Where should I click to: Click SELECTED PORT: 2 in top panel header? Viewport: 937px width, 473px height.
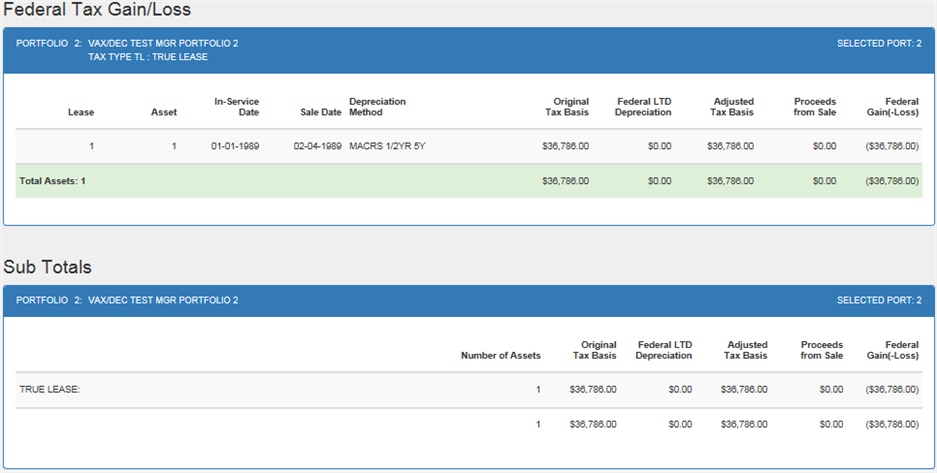point(879,44)
